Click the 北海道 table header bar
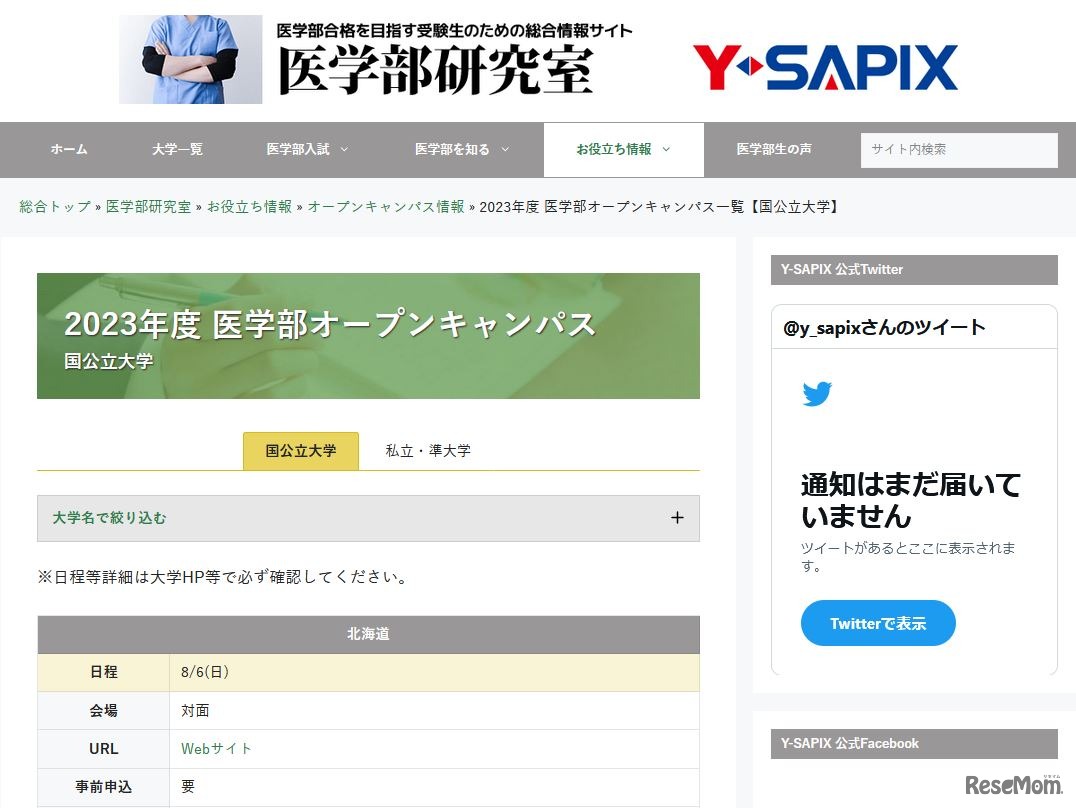The image size is (1076, 808). point(368,634)
